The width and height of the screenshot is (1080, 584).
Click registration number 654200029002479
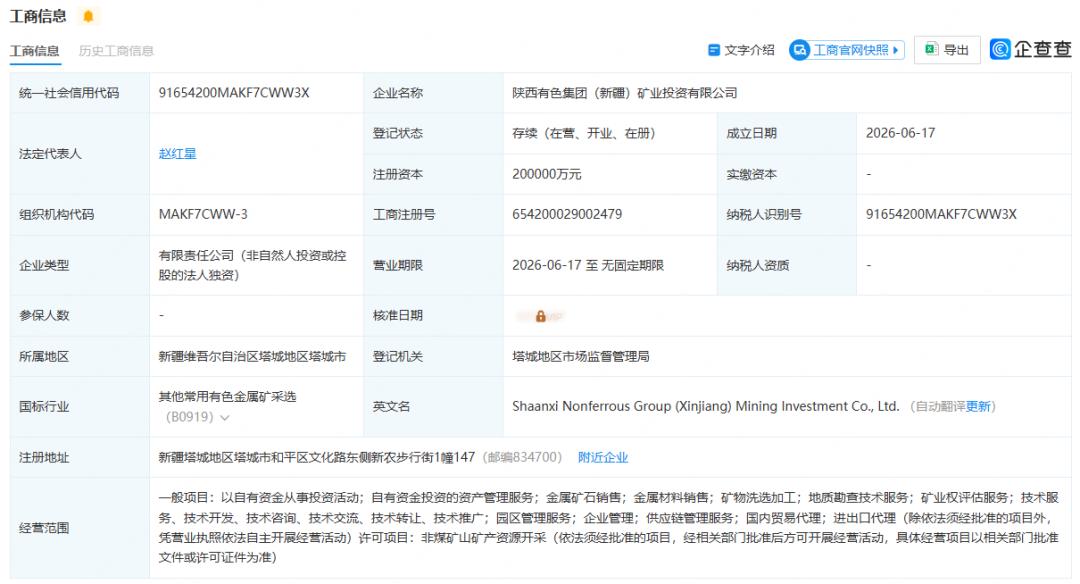pos(567,214)
